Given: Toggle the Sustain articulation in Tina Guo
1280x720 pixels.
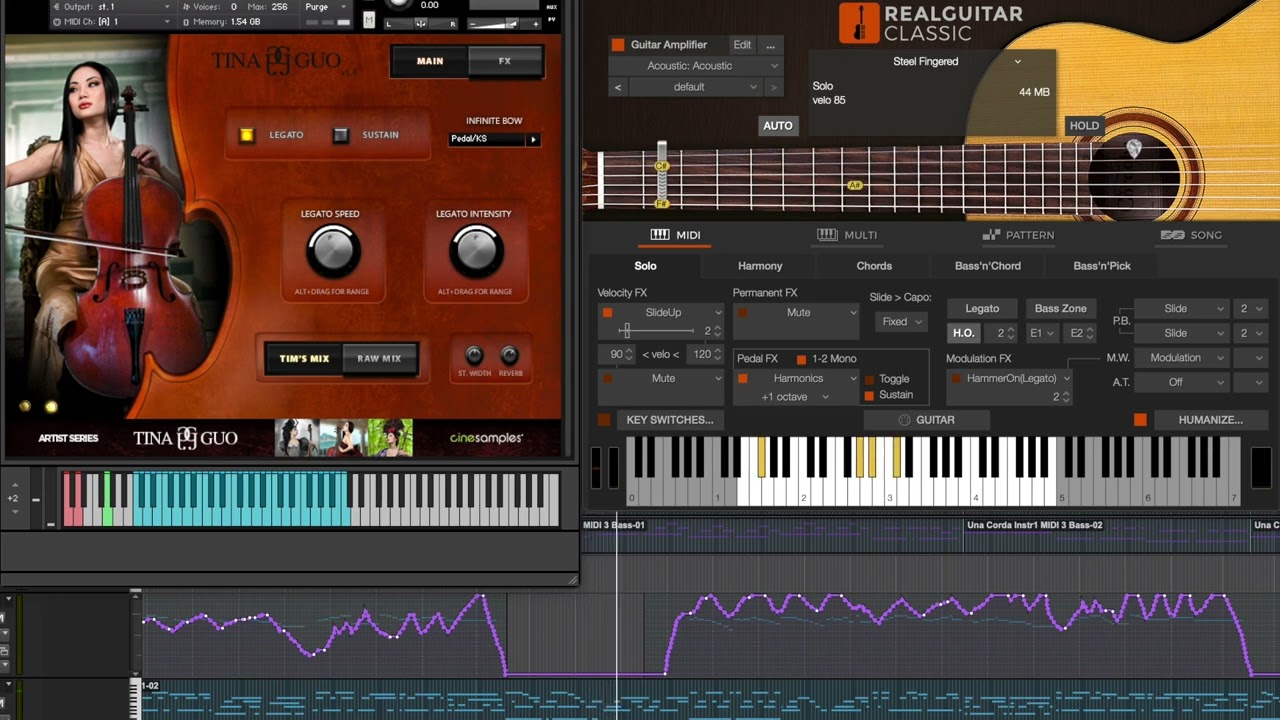Looking at the screenshot, I should coord(341,135).
